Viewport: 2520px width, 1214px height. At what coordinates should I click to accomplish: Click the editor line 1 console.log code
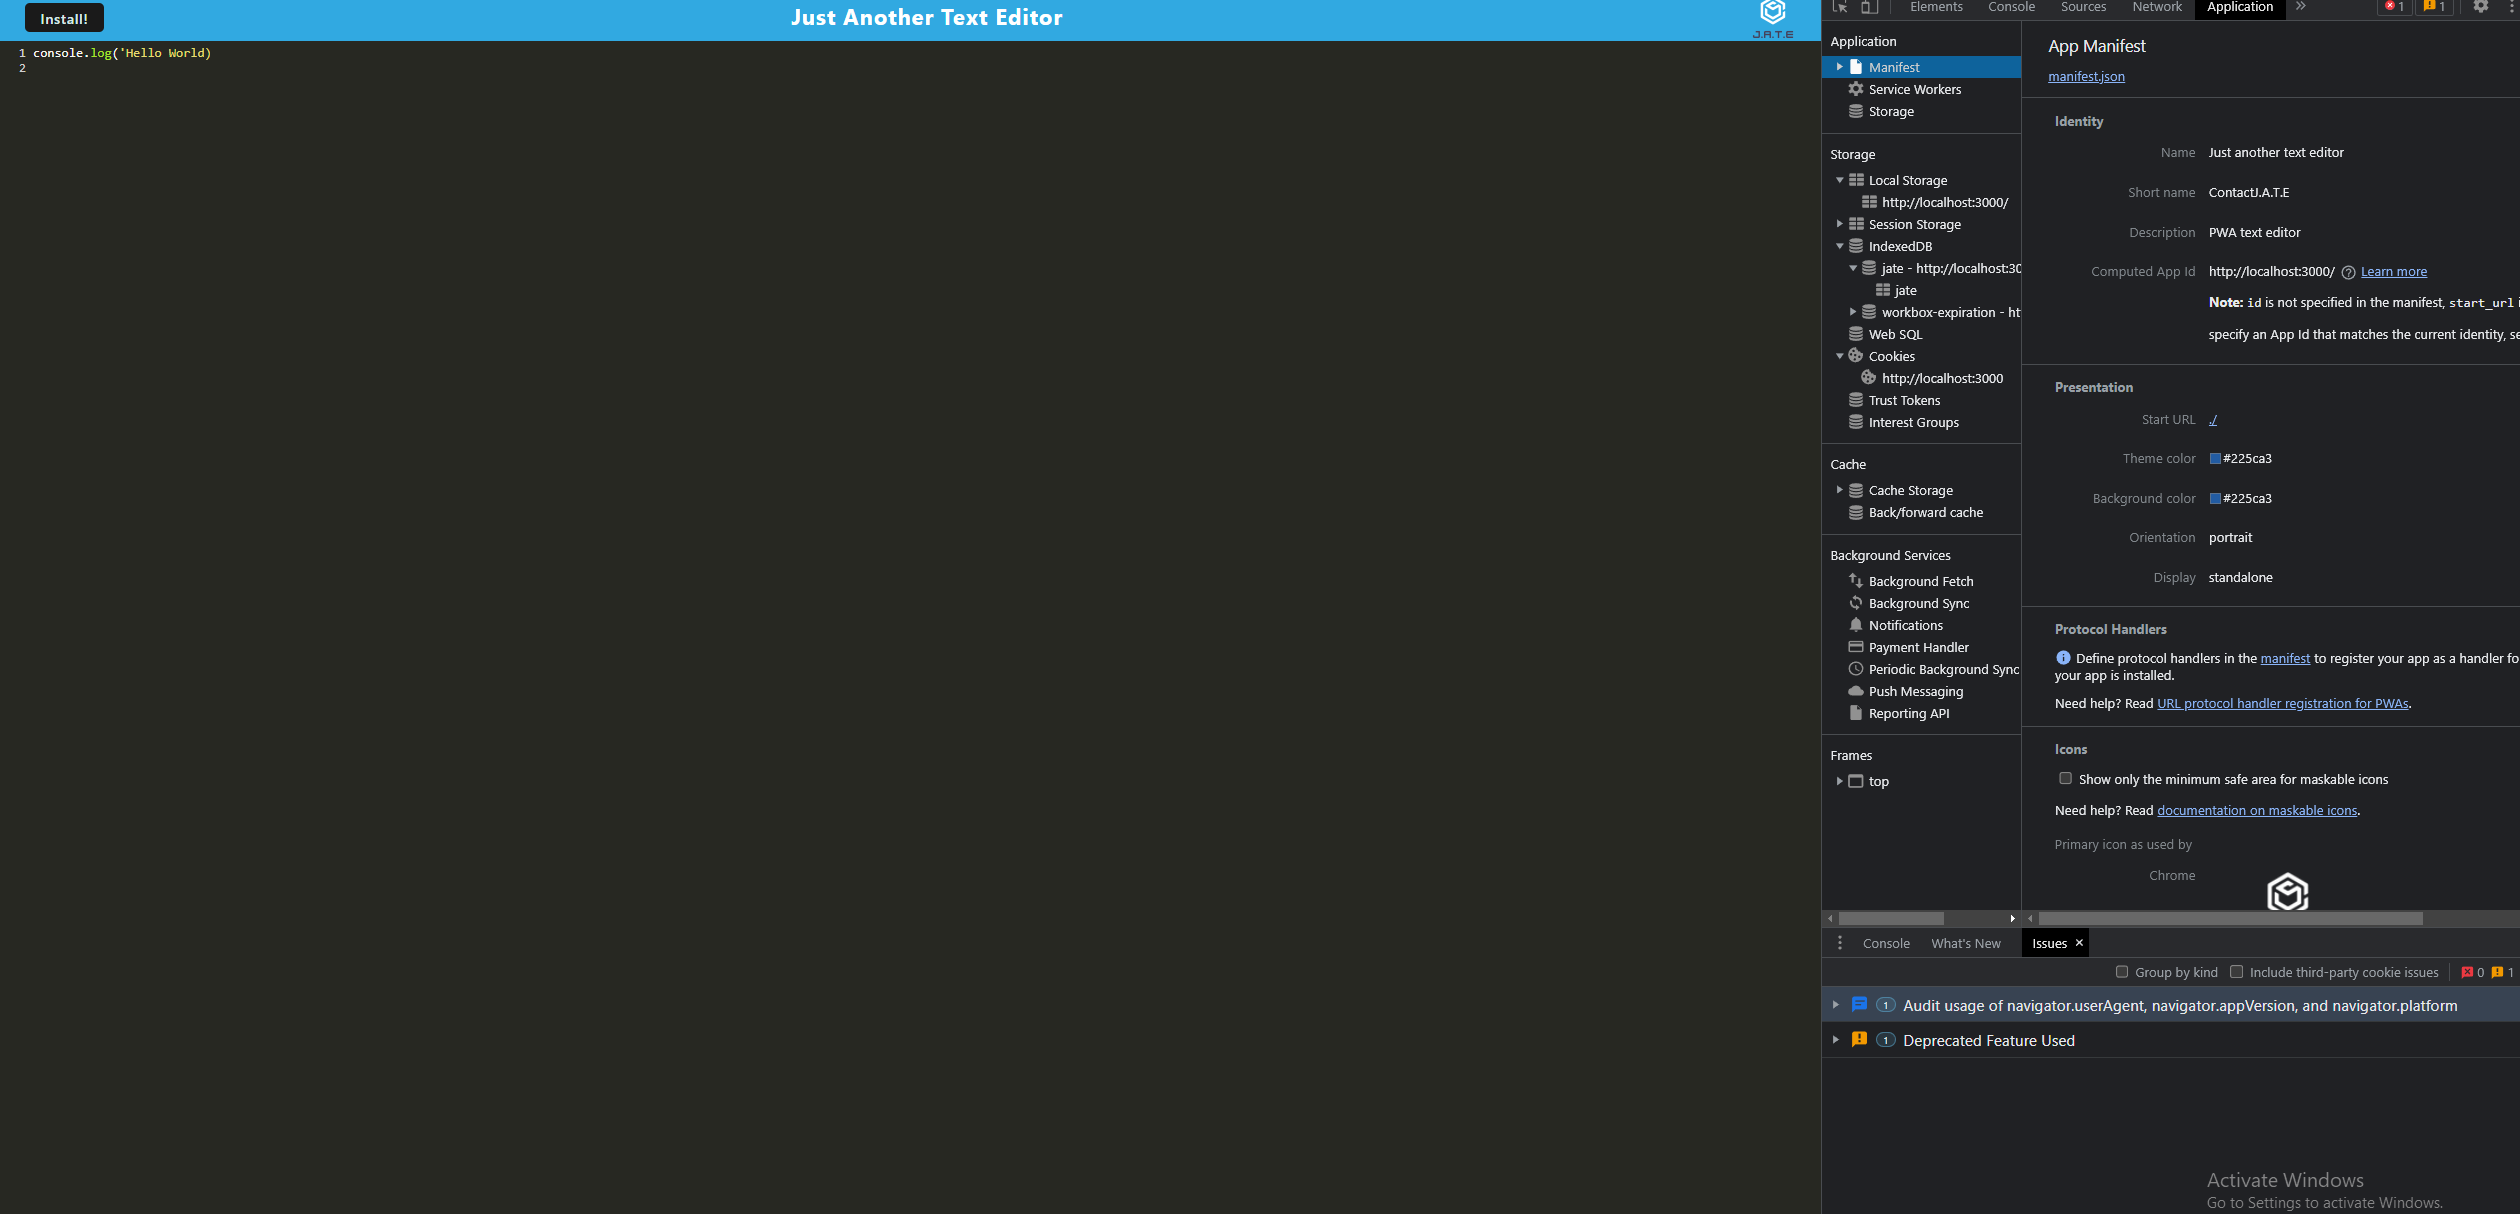coord(122,53)
